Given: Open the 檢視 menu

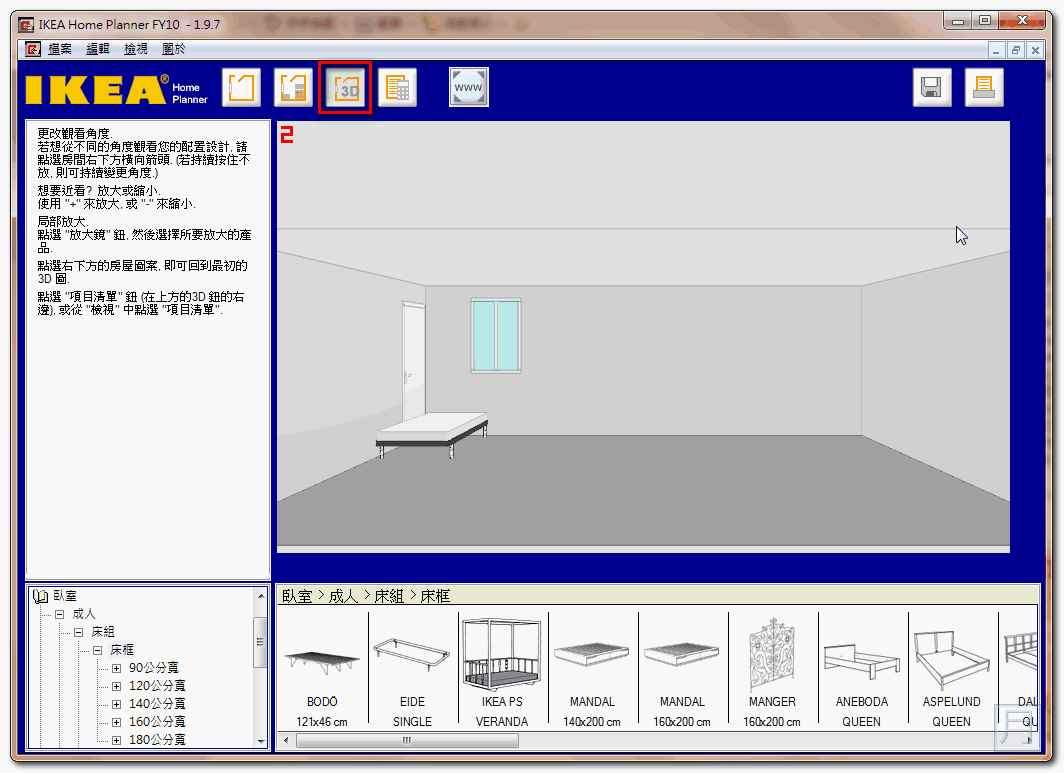Looking at the screenshot, I should point(135,49).
